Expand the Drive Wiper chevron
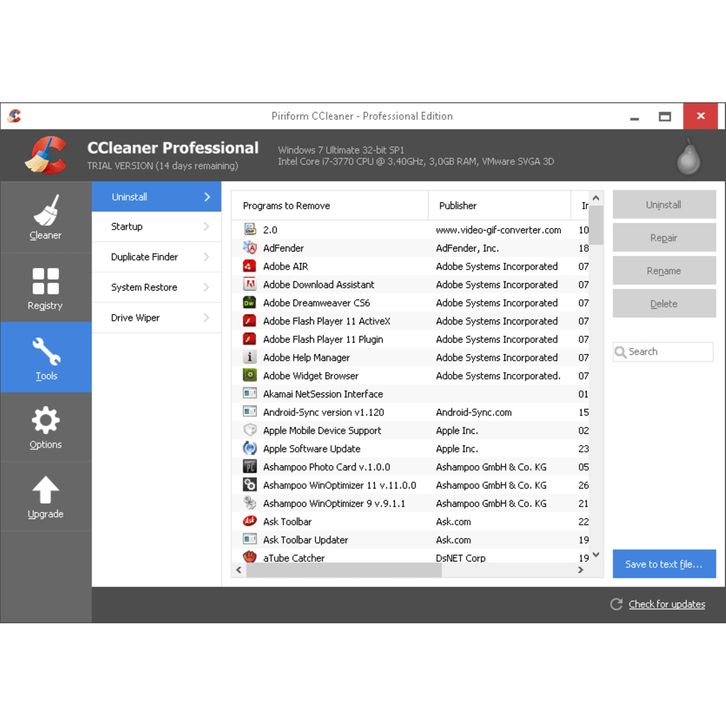Screen dimensions: 726x726 (x=207, y=318)
